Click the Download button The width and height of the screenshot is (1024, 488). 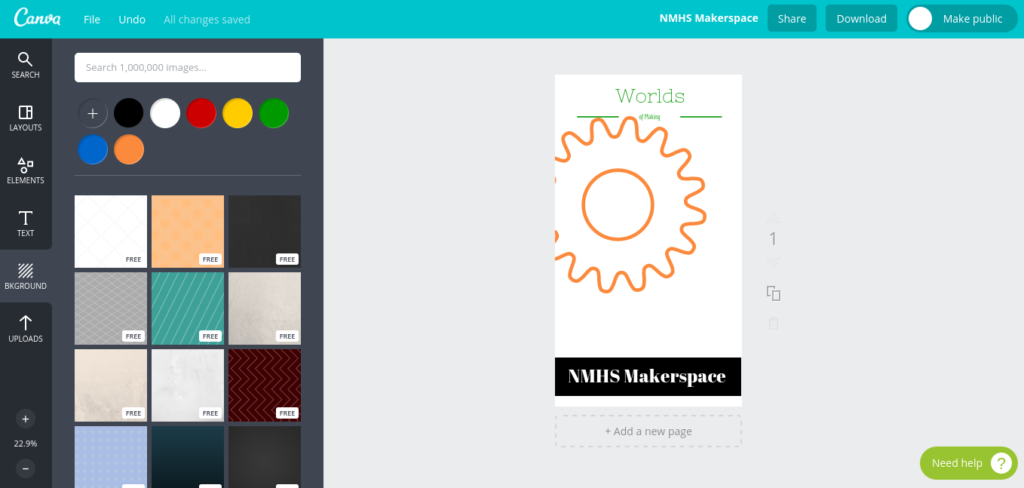click(861, 19)
